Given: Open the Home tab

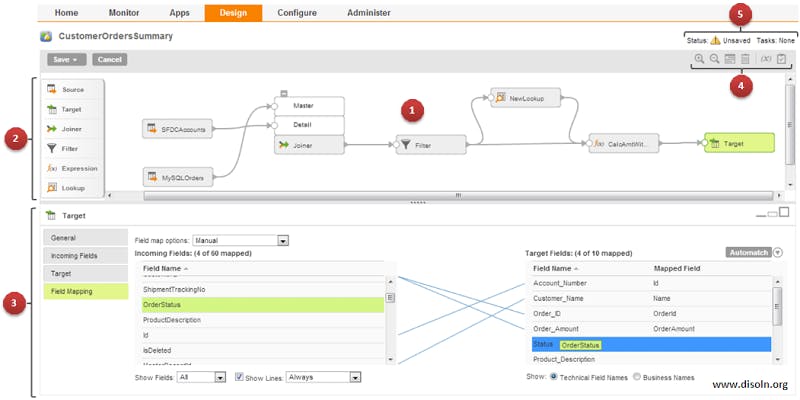Looking at the screenshot, I should click(x=66, y=13).
